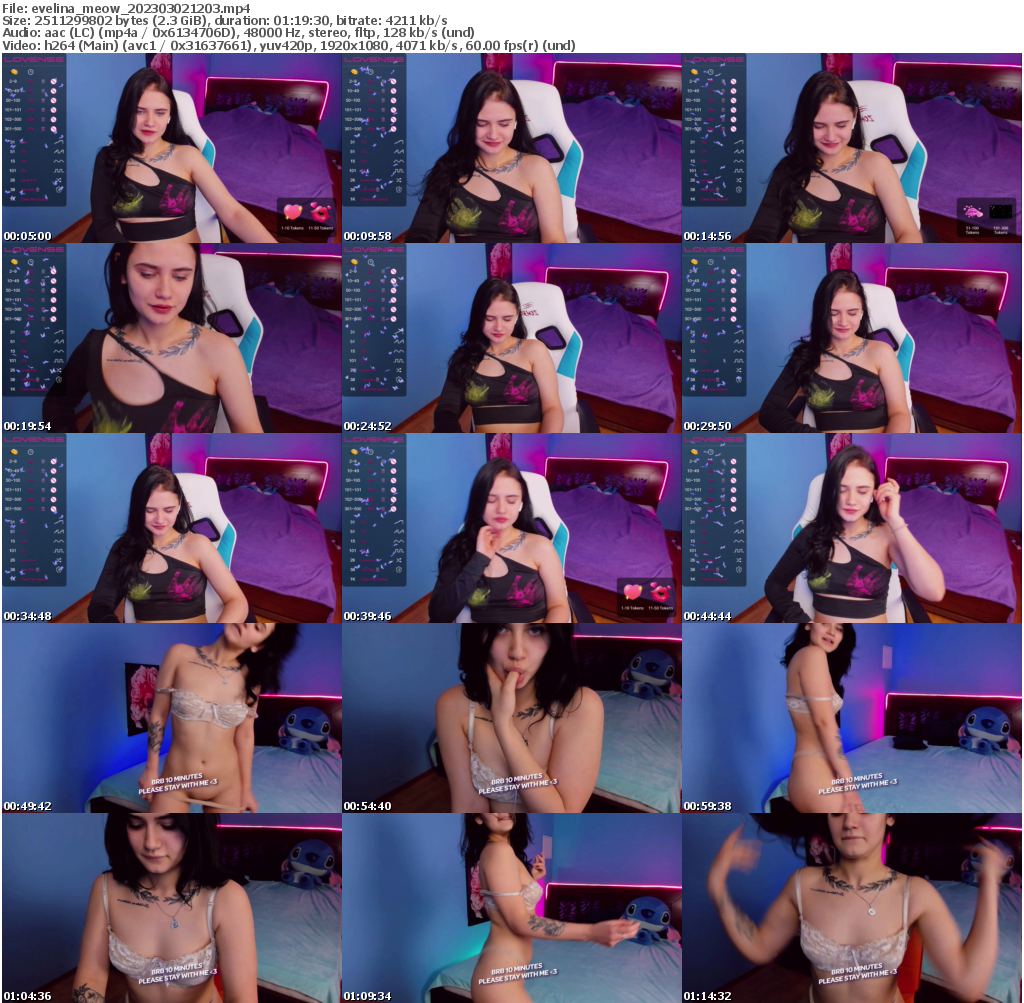This screenshot has height=1003, width=1024.
Task: Click the heart emoji for 1-10 Tokens
Action: [292, 212]
